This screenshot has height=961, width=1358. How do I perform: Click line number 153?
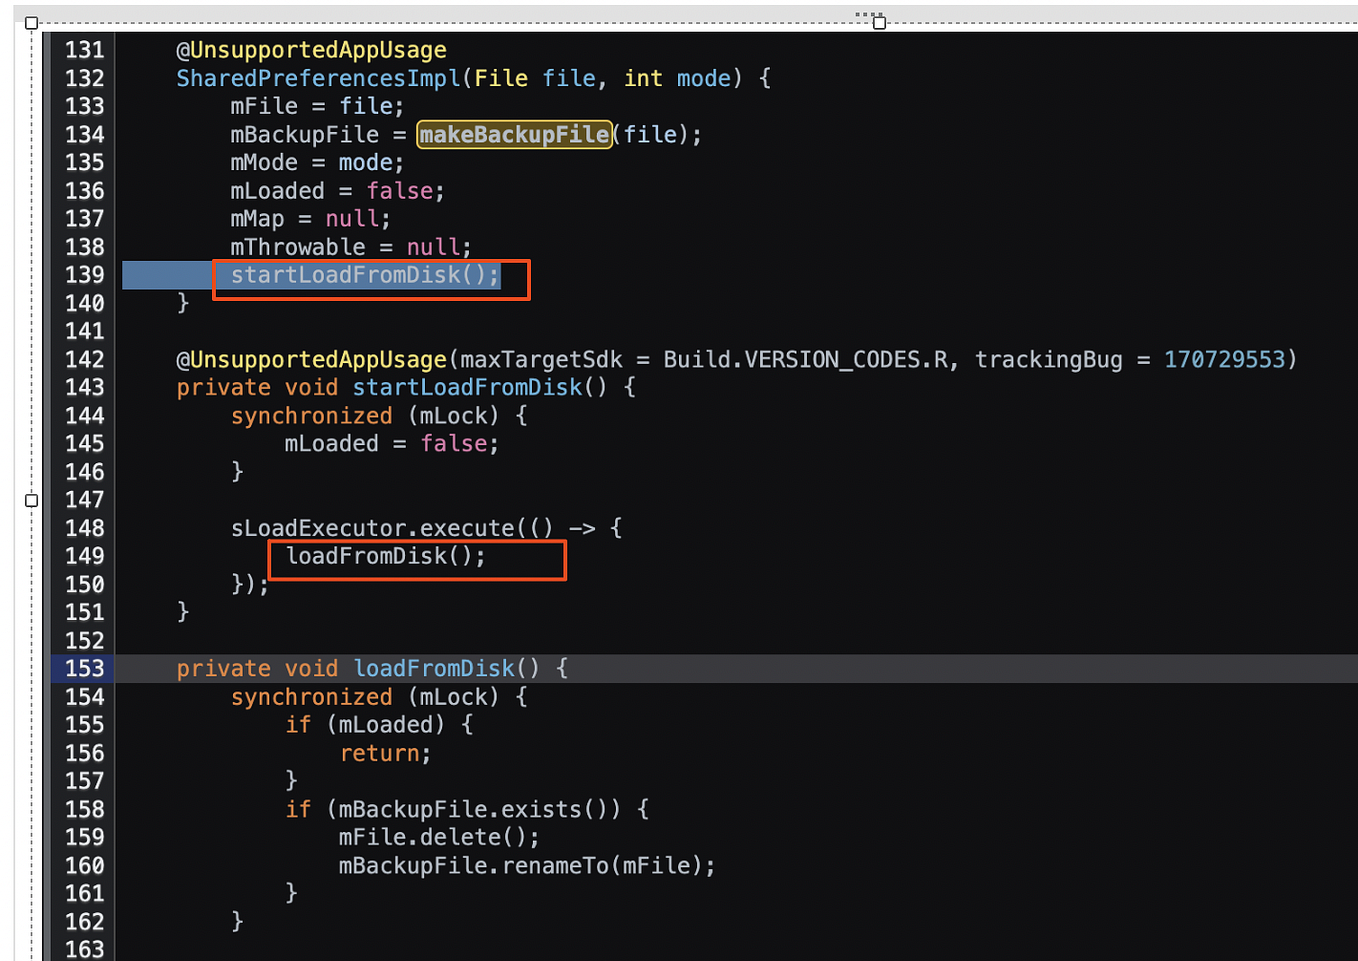[84, 668]
